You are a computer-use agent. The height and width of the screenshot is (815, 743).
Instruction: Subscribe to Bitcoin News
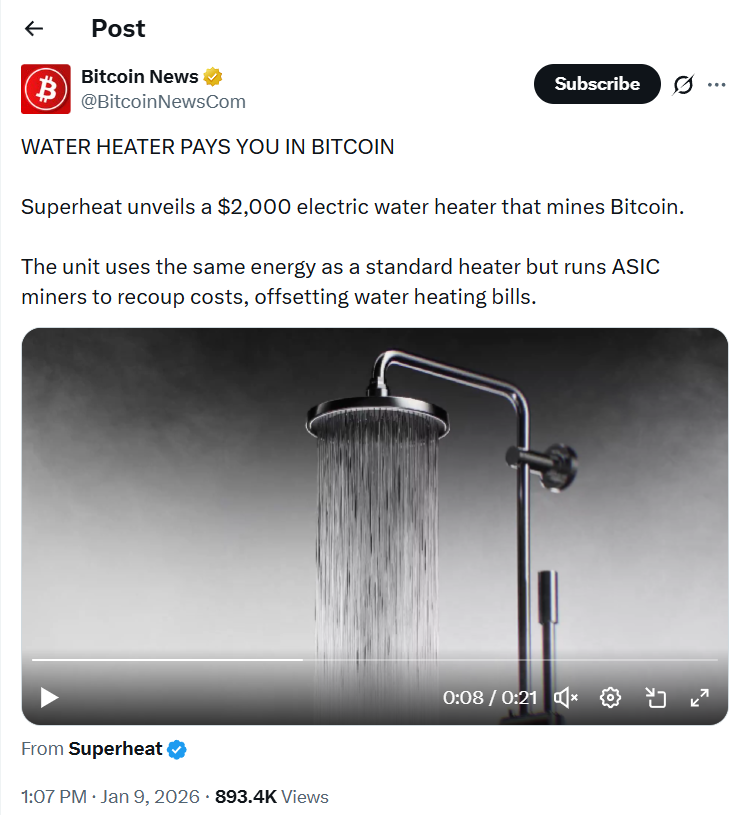pyautogui.click(x=597, y=84)
